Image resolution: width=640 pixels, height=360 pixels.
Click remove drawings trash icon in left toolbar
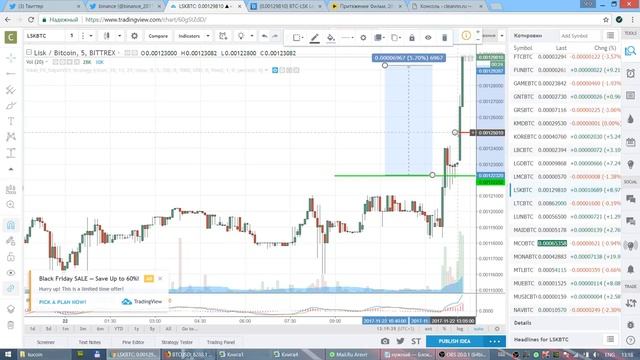tap(11, 325)
